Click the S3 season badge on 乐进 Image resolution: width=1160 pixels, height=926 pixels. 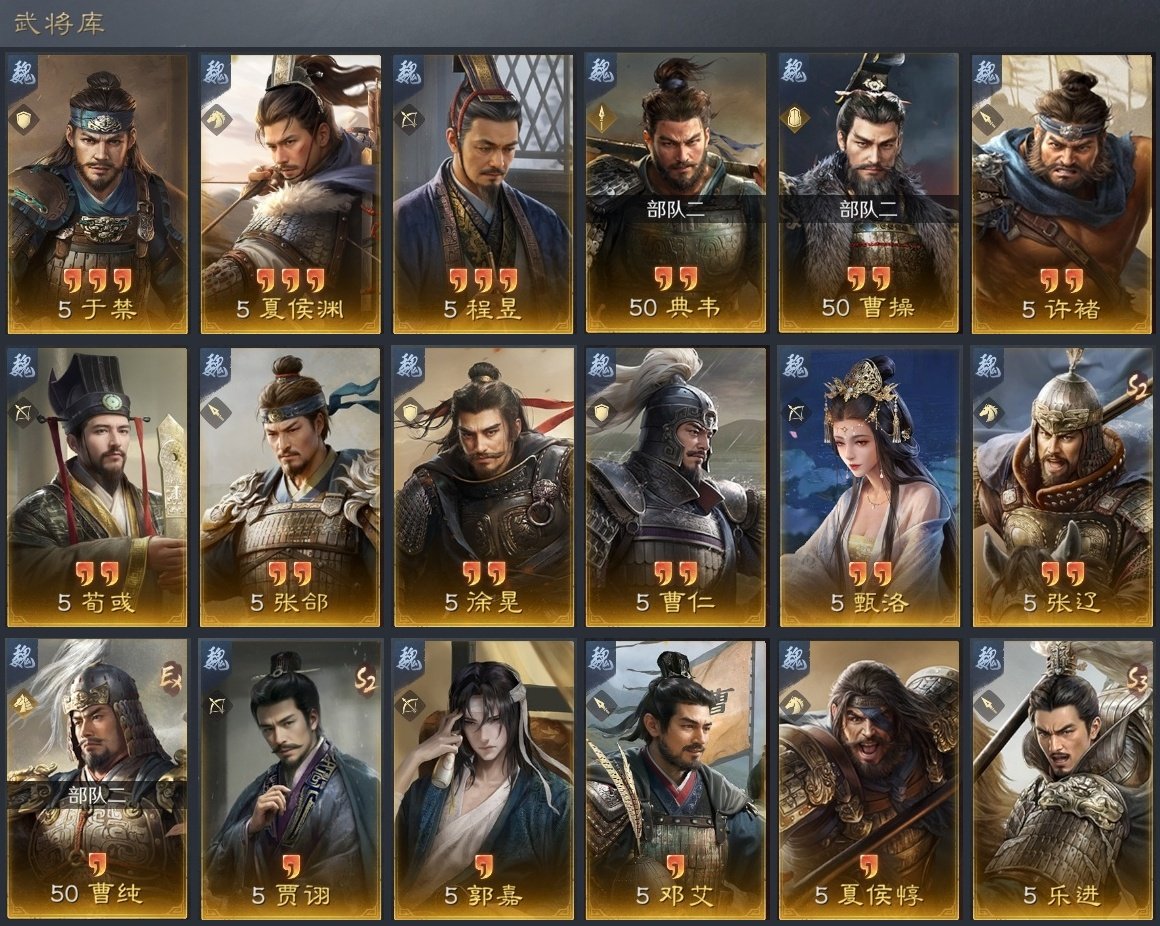click(1136, 679)
